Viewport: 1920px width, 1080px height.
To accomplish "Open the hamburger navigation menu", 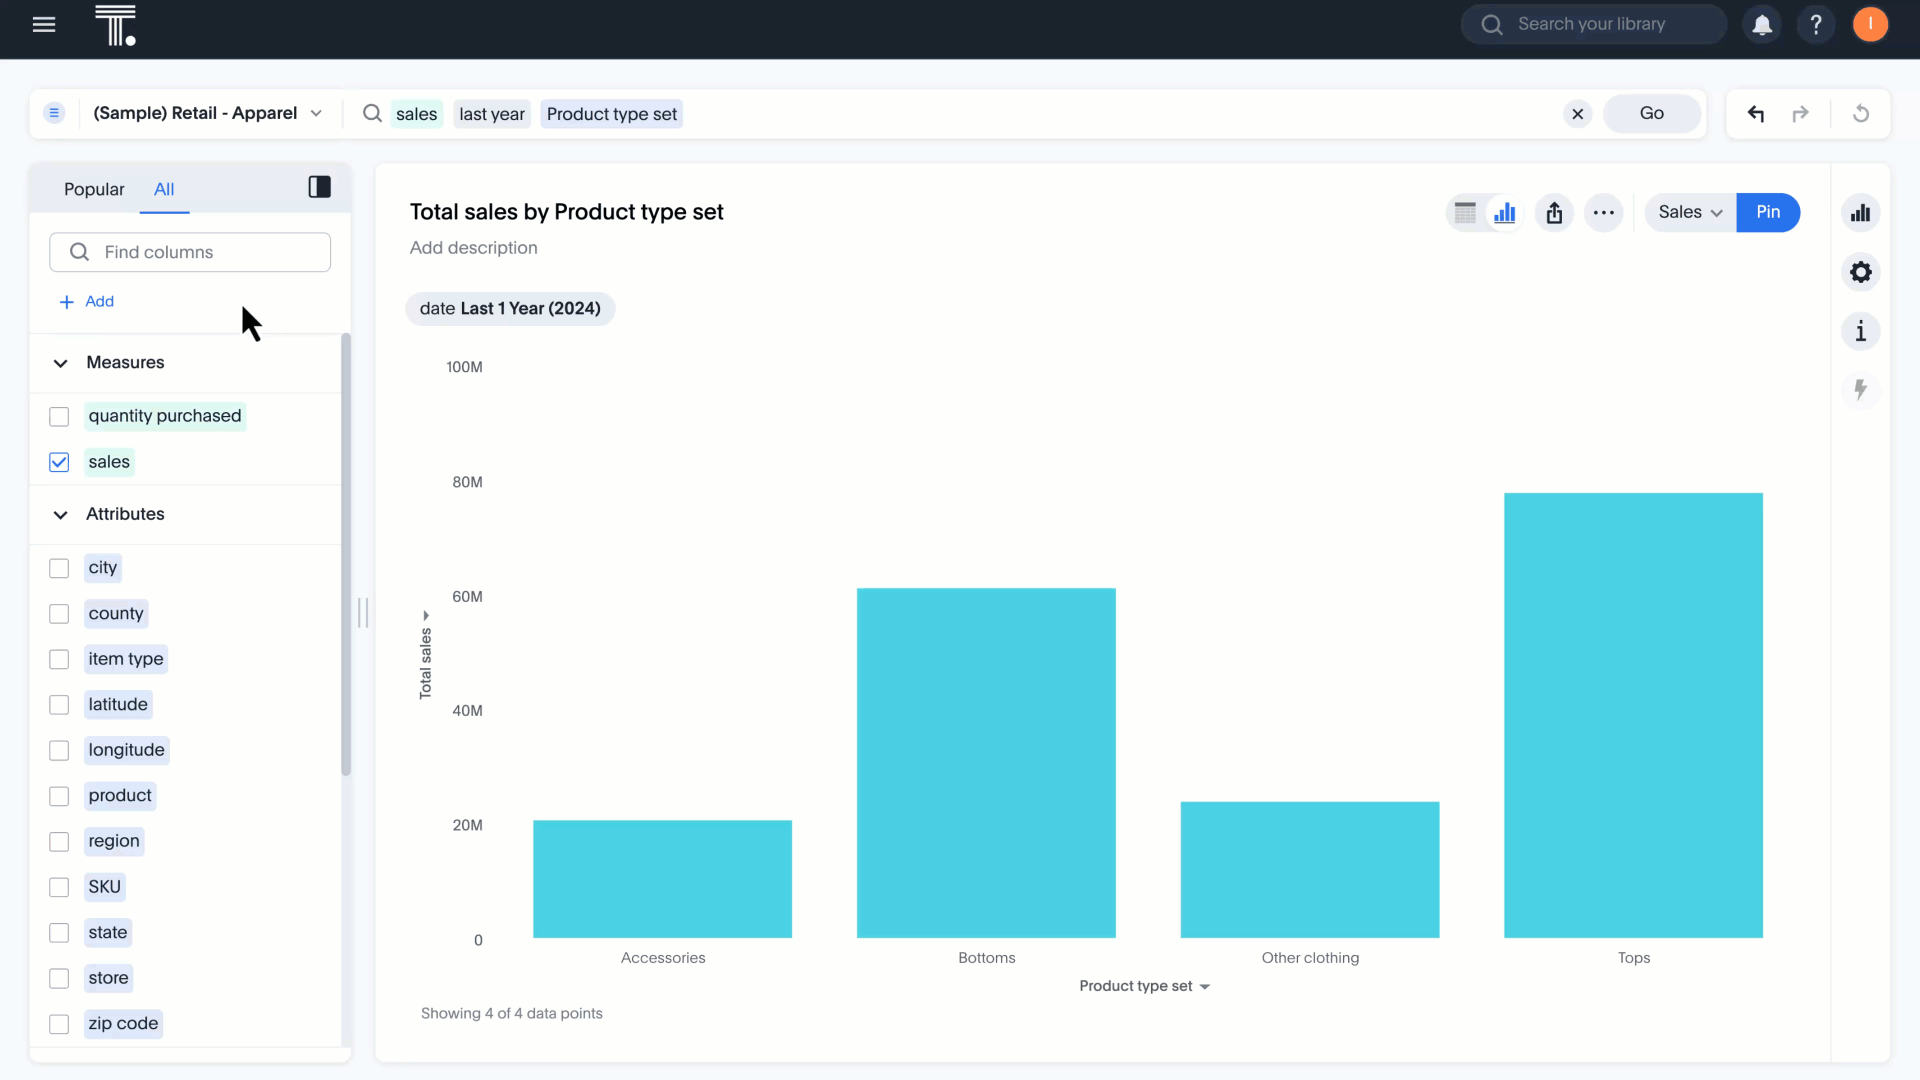I will pos(44,24).
